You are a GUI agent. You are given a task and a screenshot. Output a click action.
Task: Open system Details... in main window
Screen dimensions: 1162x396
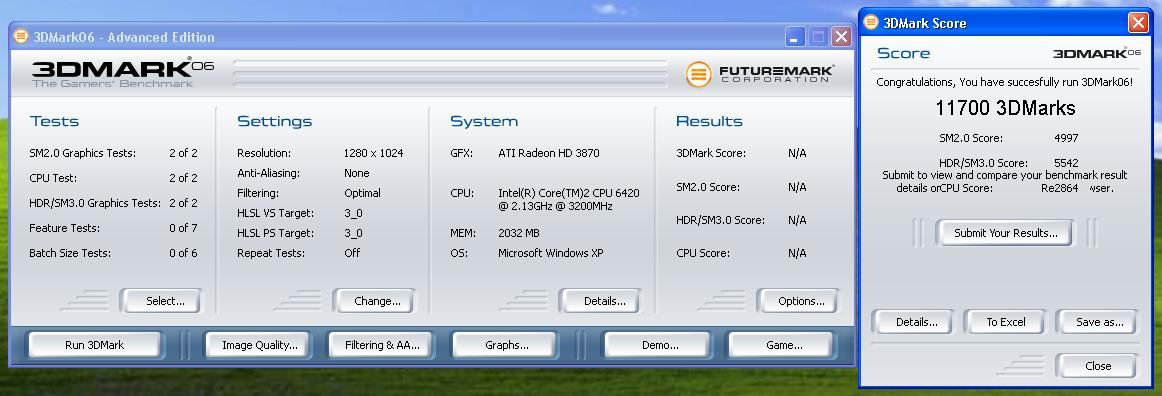[x=600, y=301]
